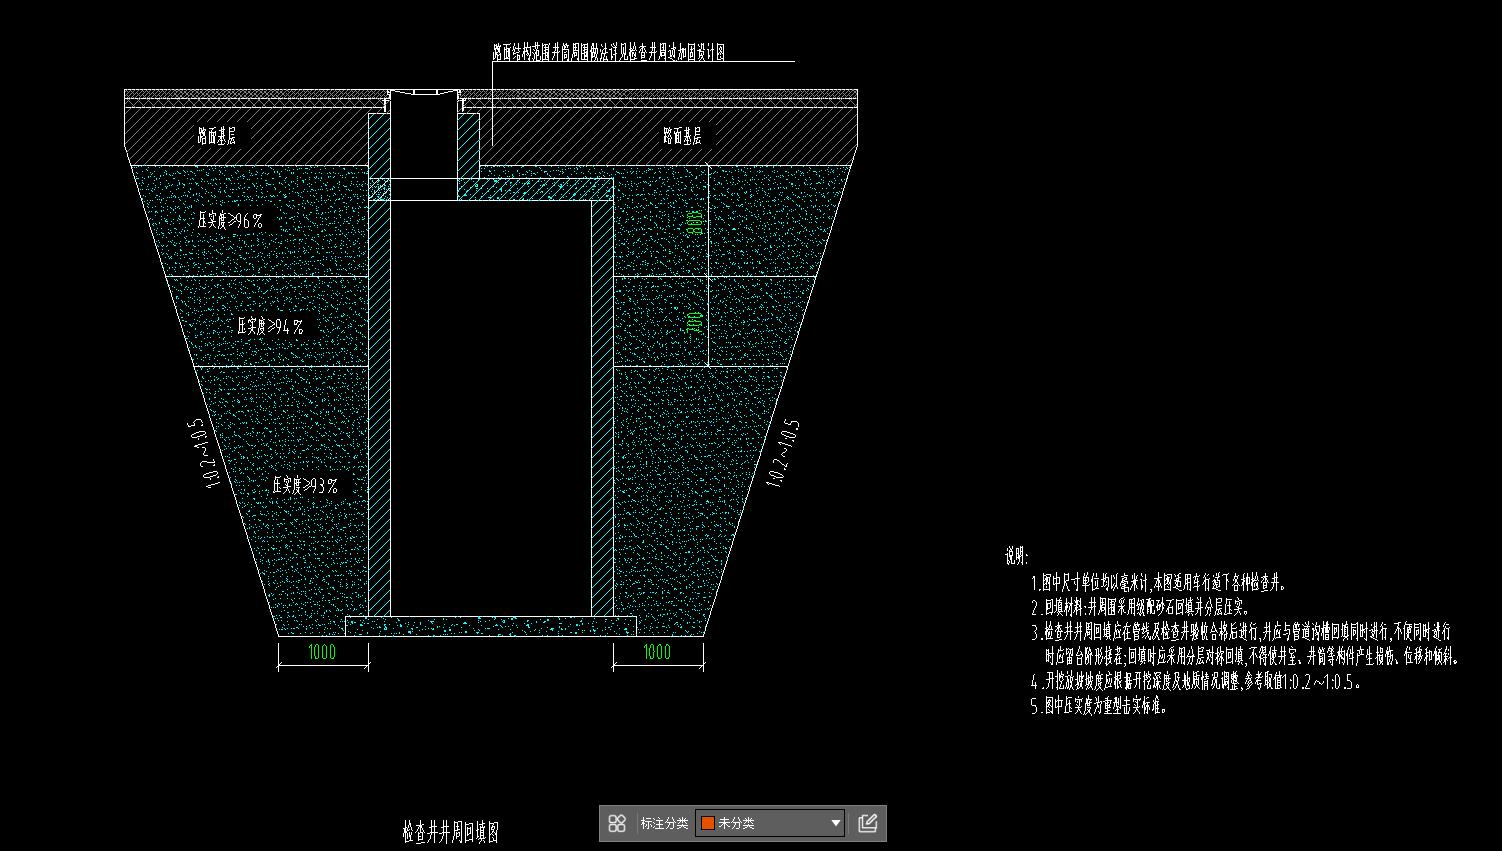Select note 1 about 图中尺寸单位
The height and width of the screenshot is (851, 1502).
pyautogui.click(x=1158, y=582)
